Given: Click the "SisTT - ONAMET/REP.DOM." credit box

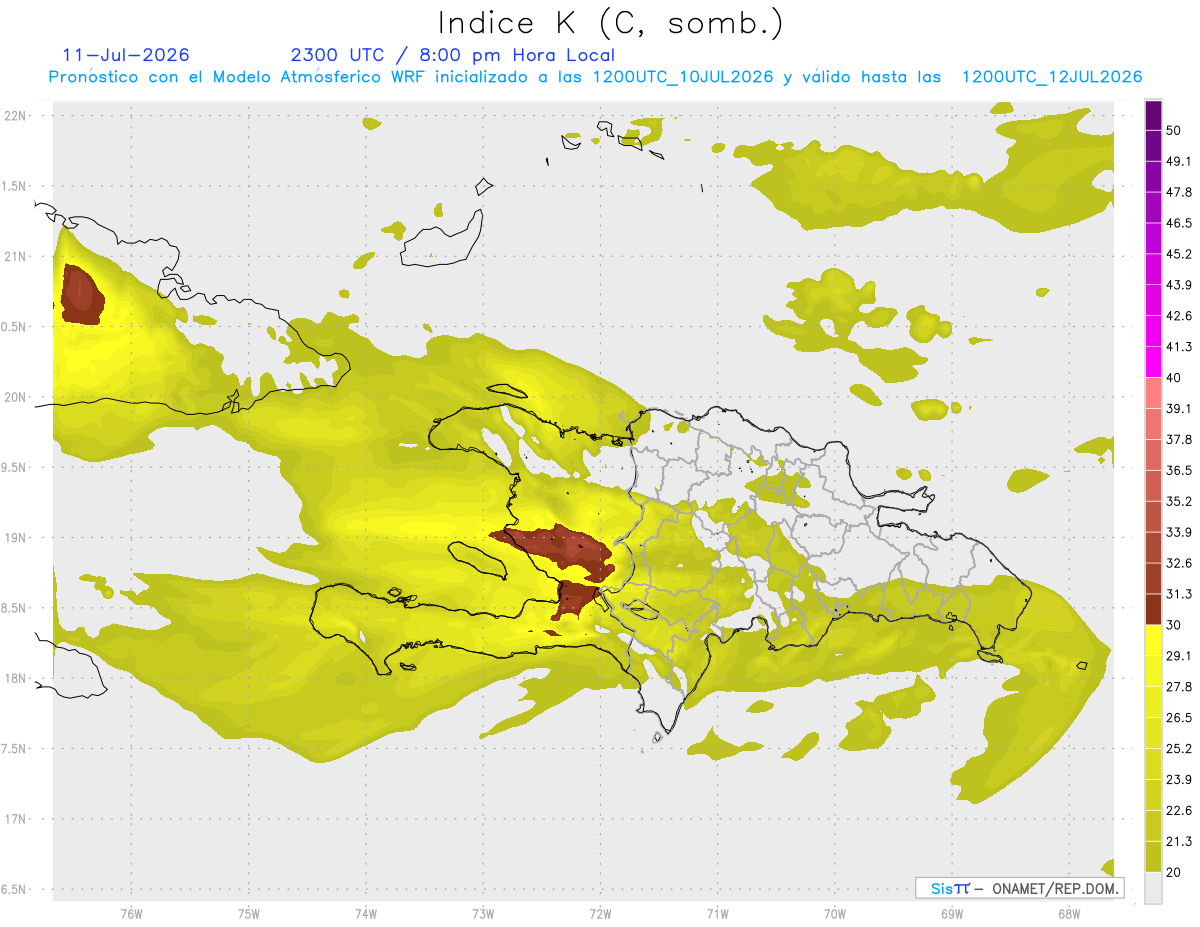Looking at the screenshot, I should (1020, 888).
